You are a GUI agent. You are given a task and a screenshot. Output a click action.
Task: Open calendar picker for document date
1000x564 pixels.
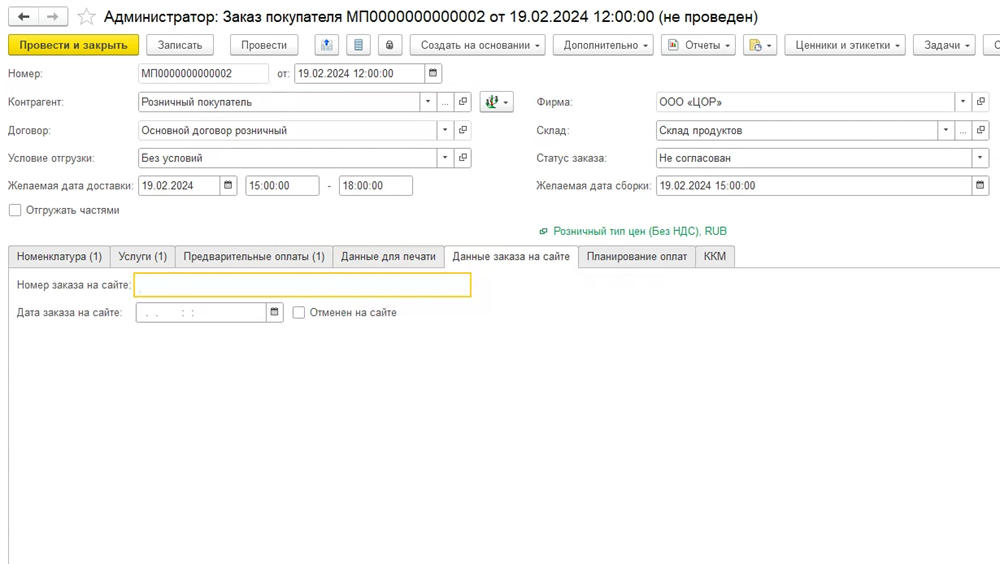(x=432, y=73)
